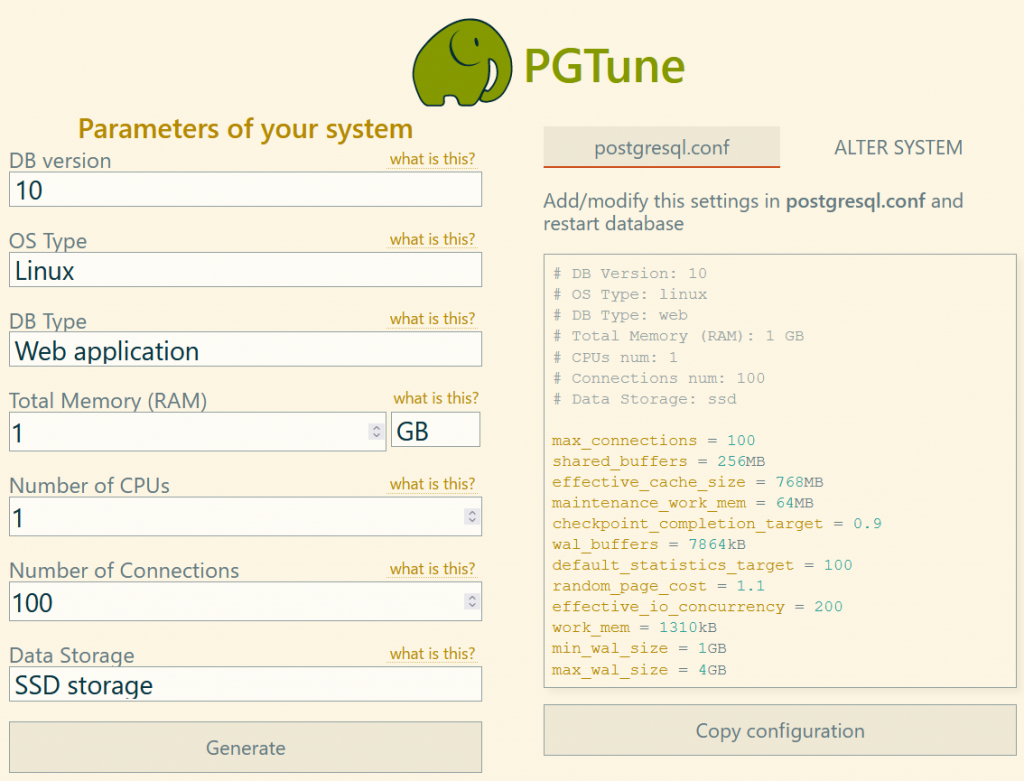Click the Number of Connections stepper arrows
1024x781 pixels.
click(x=471, y=602)
